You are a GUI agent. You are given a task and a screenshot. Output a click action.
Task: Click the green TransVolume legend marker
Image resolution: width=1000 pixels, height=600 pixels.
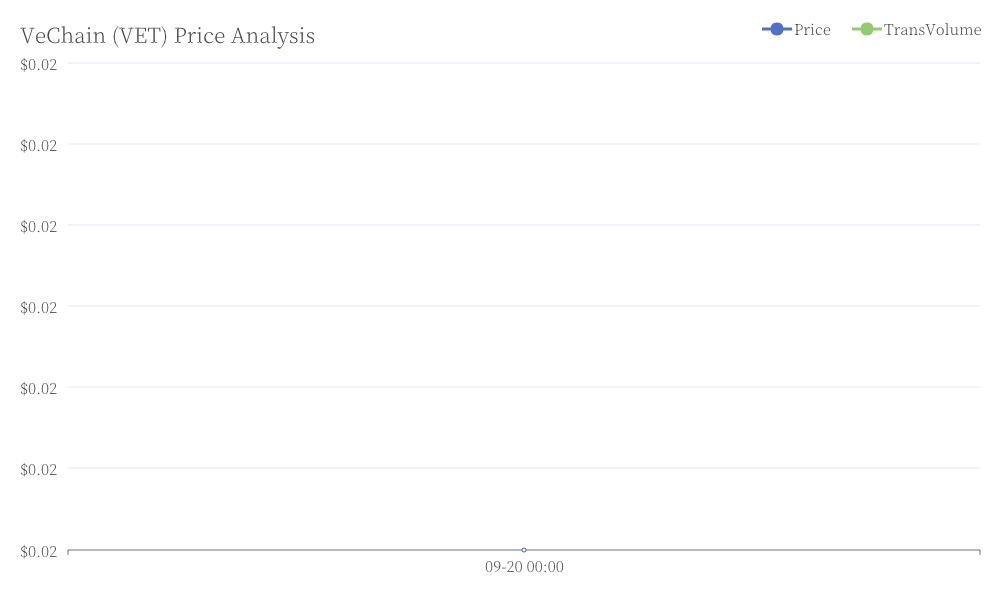tap(866, 29)
